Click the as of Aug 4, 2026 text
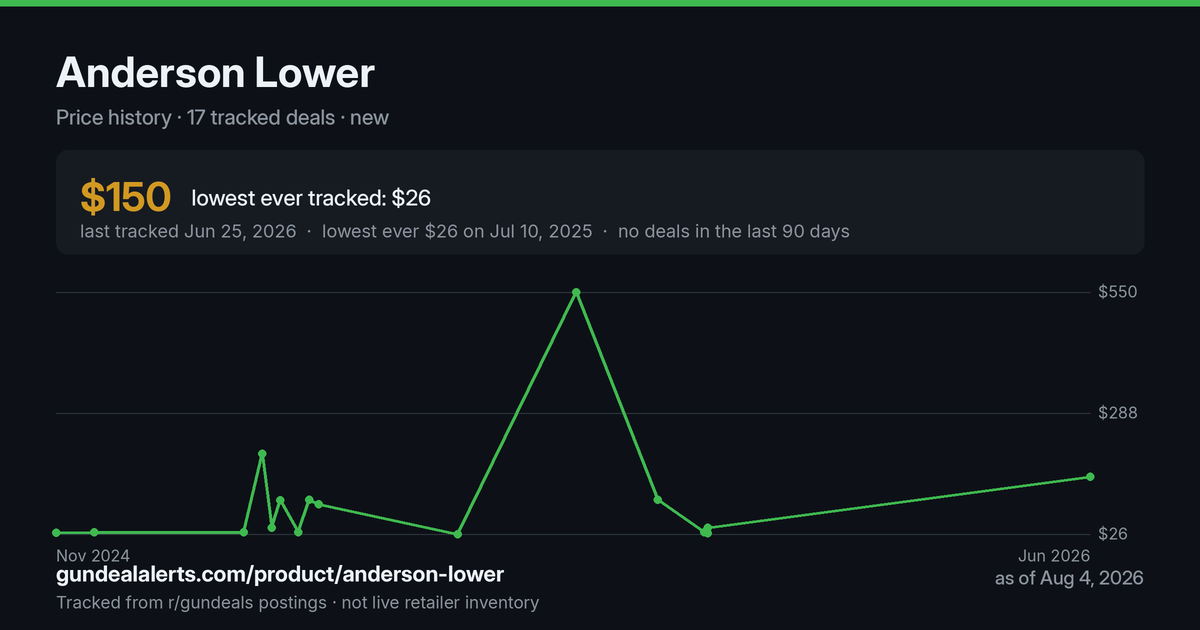1200x630 pixels. coord(1069,578)
